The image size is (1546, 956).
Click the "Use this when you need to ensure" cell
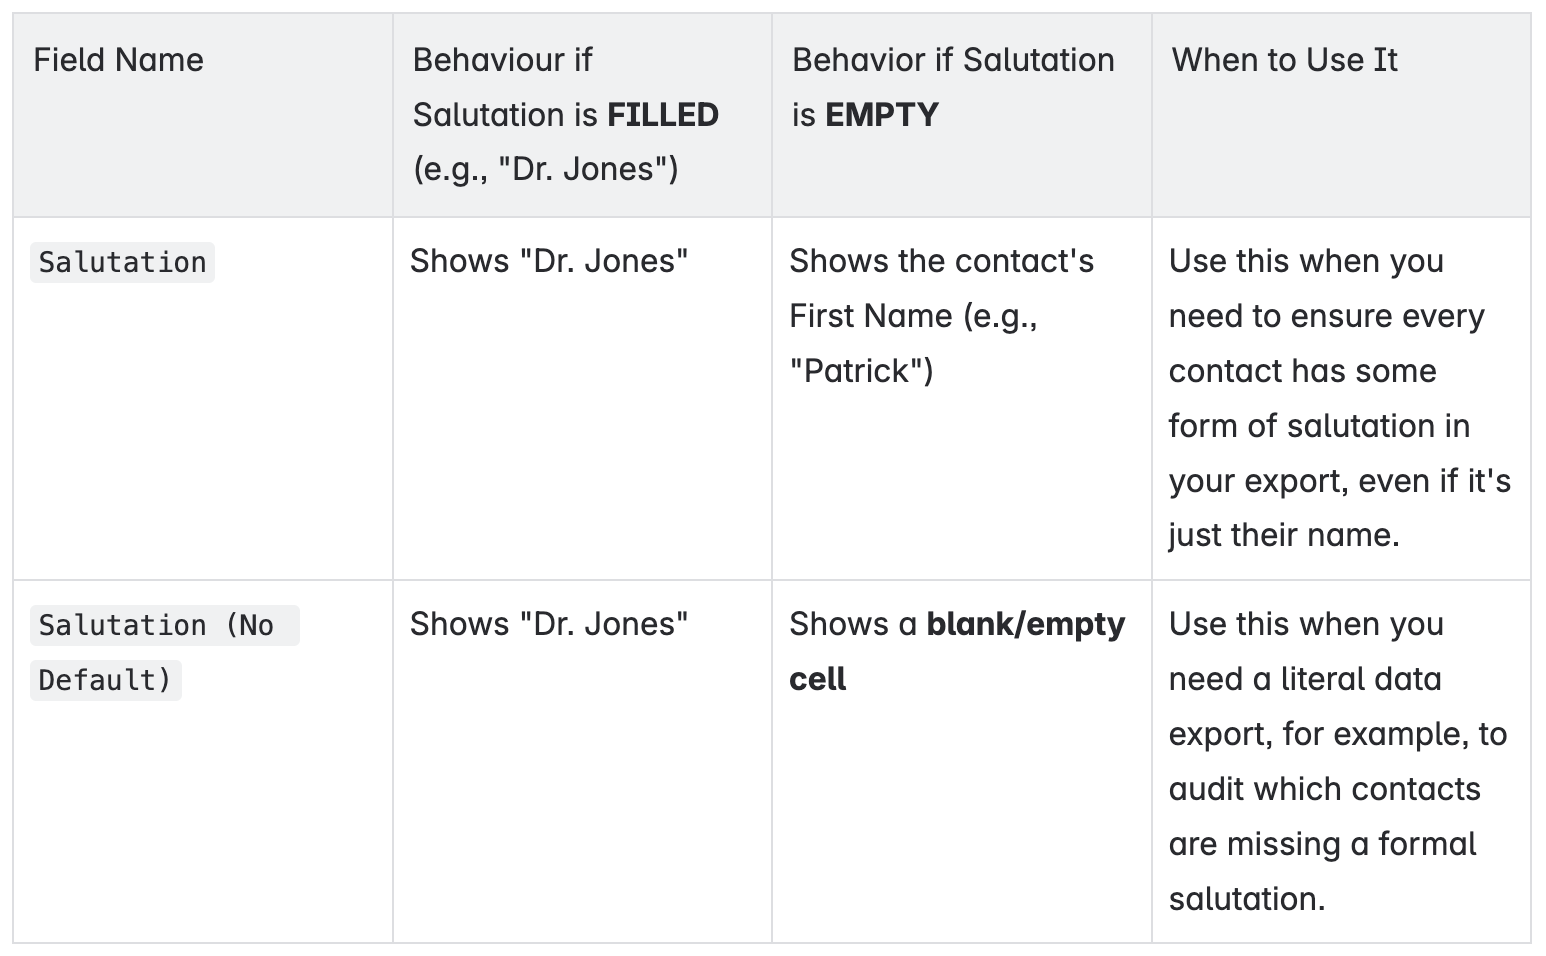point(1339,397)
